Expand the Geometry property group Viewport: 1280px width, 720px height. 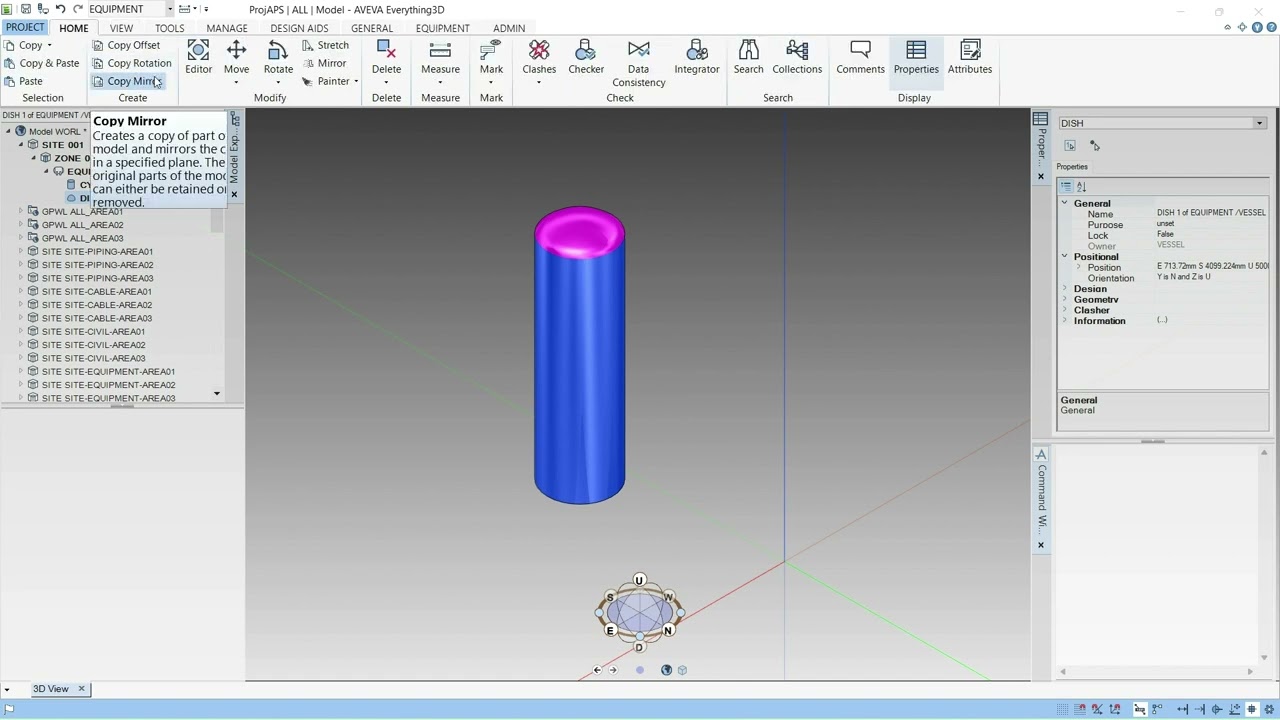(1064, 299)
